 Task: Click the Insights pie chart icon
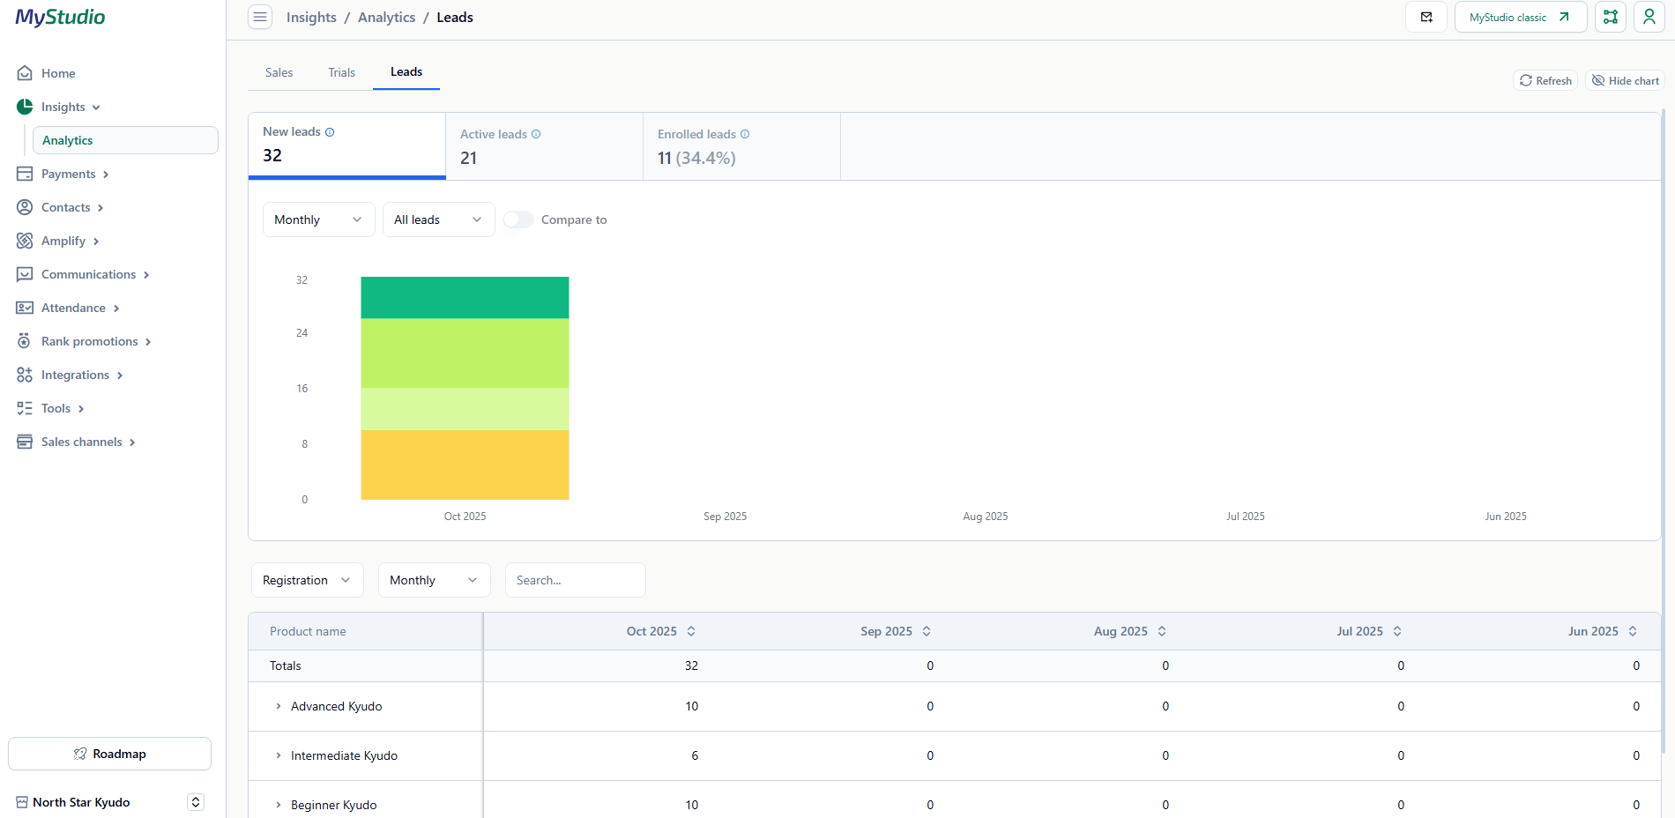coord(25,107)
